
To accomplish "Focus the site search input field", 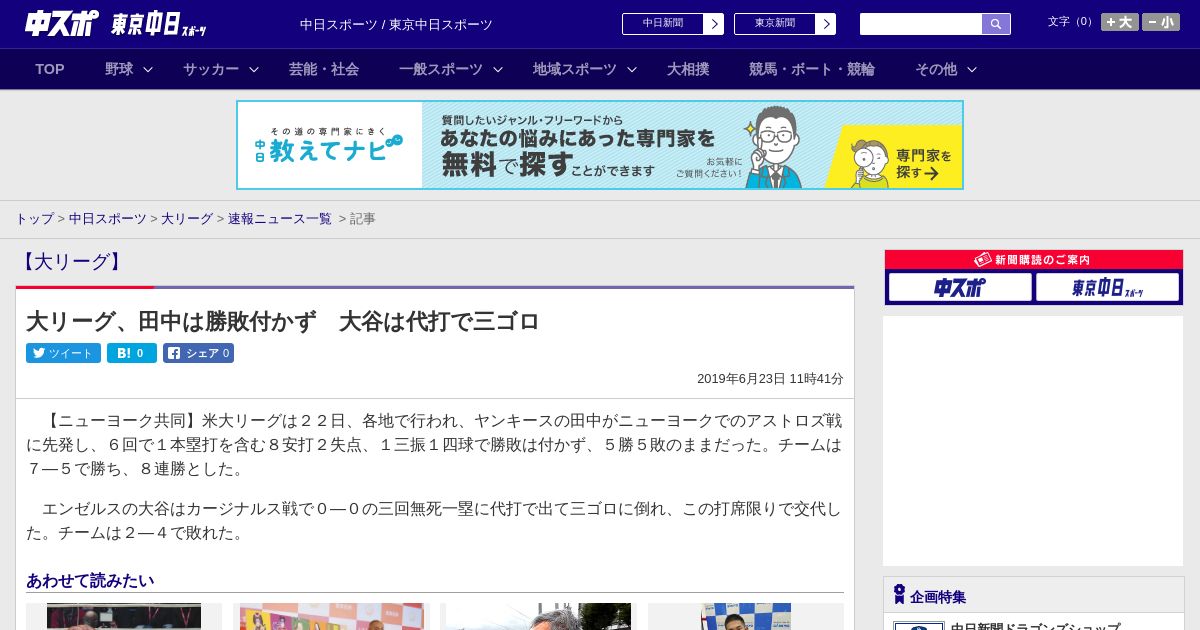I will (x=921, y=24).
